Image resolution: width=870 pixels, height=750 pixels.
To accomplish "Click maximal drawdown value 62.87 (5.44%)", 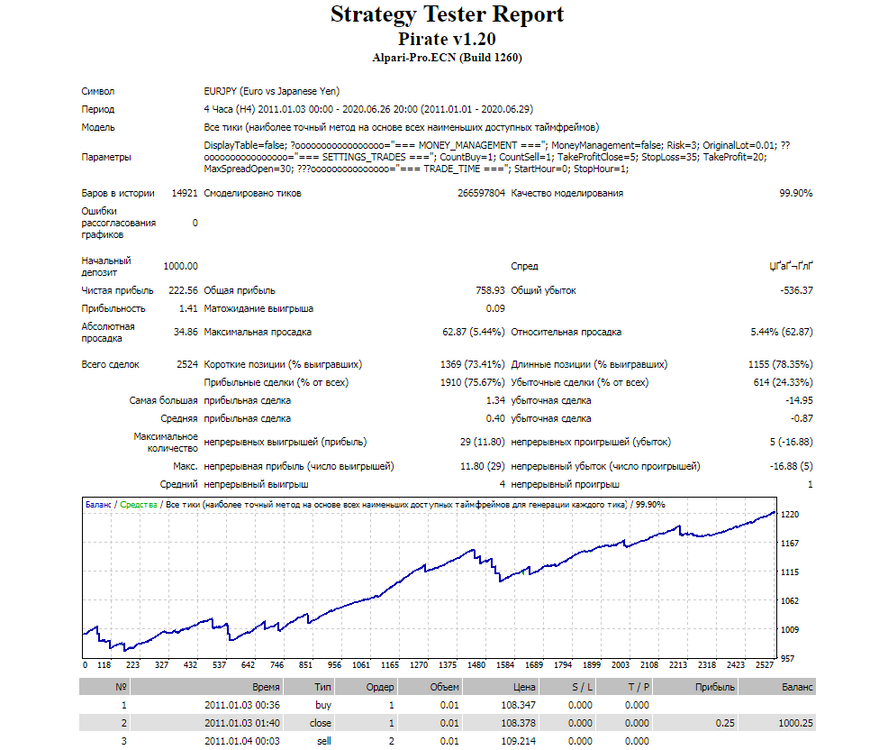I will [473, 332].
